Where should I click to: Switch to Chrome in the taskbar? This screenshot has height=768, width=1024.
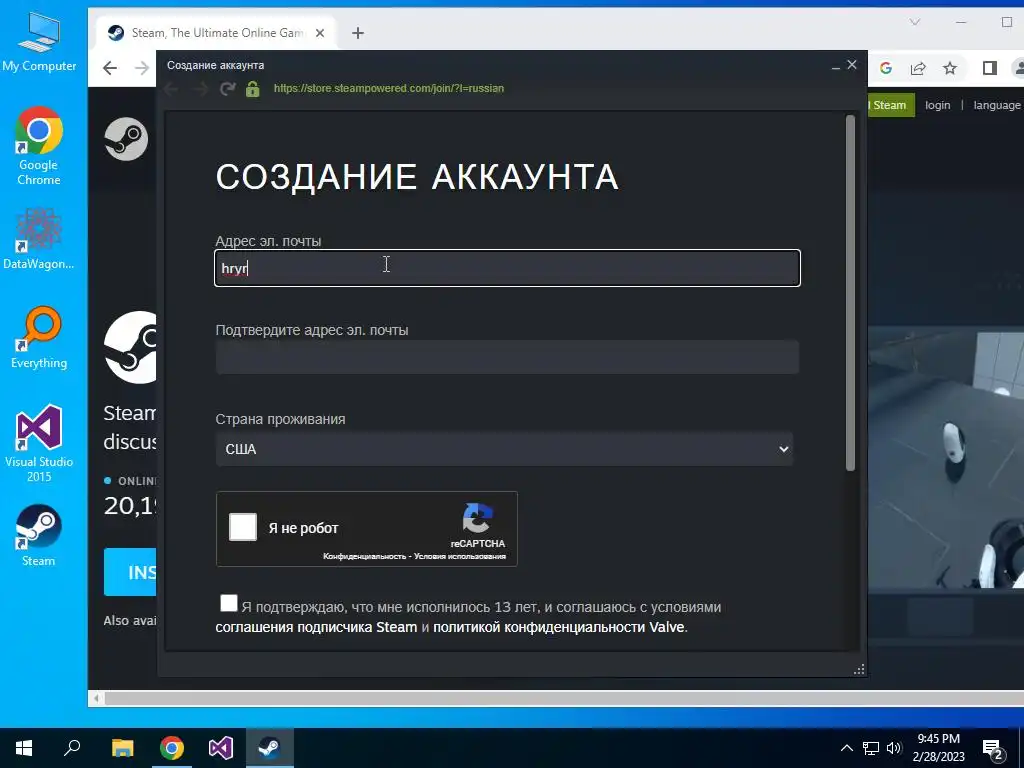(x=172, y=748)
